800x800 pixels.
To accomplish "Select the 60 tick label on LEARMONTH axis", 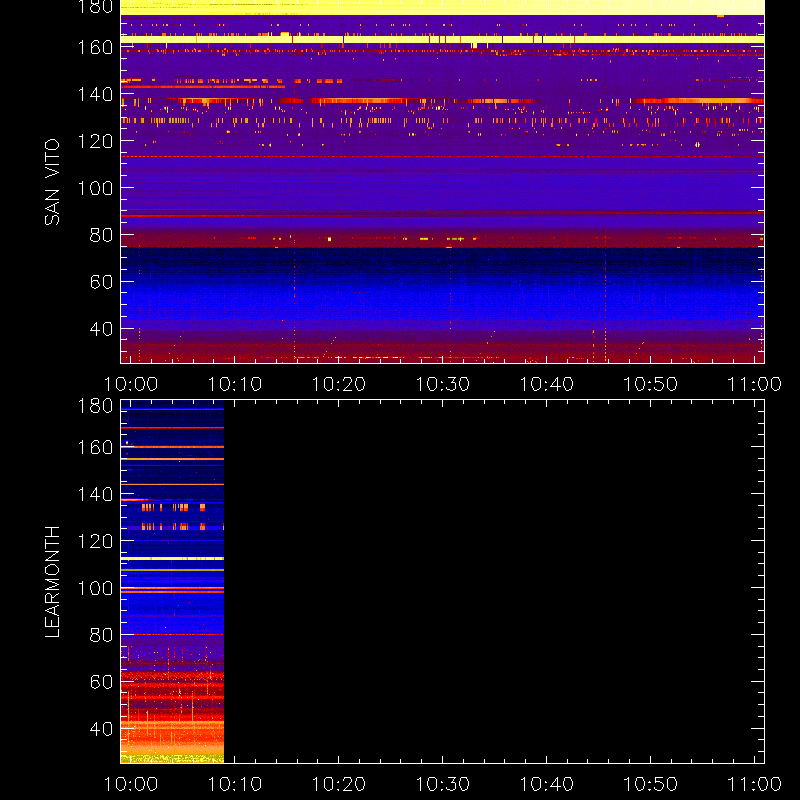I will pyautogui.click(x=101, y=682).
